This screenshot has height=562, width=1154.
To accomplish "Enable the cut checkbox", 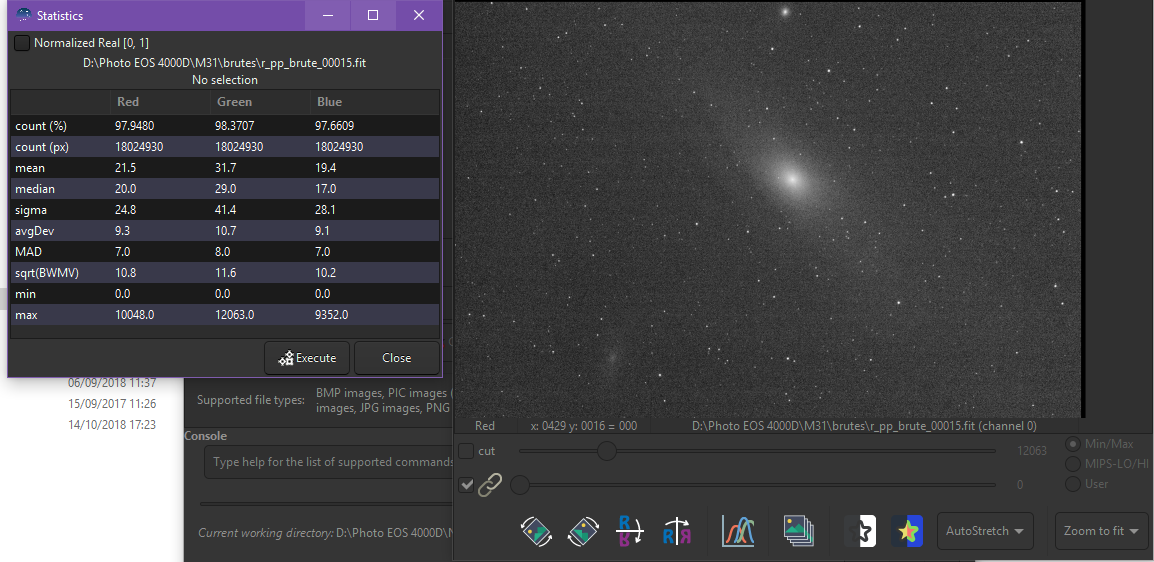I will (x=466, y=451).
